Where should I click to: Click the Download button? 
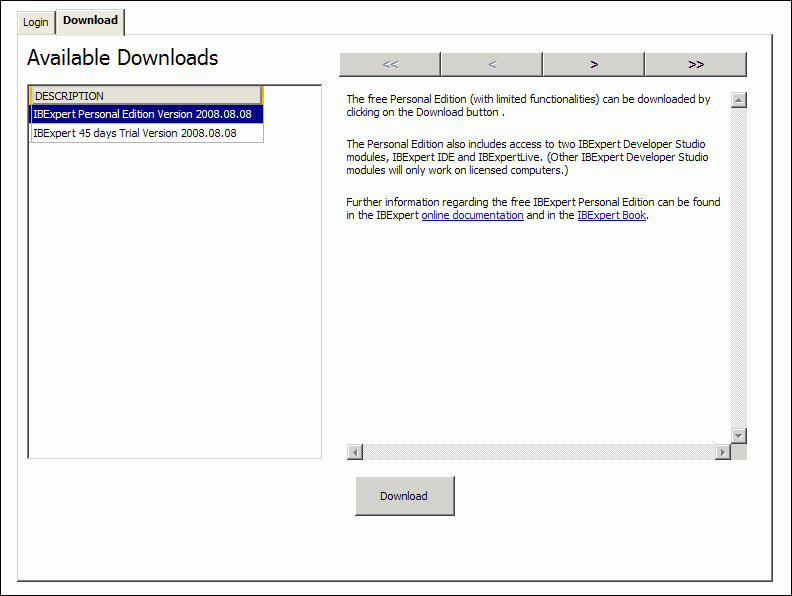tap(405, 496)
